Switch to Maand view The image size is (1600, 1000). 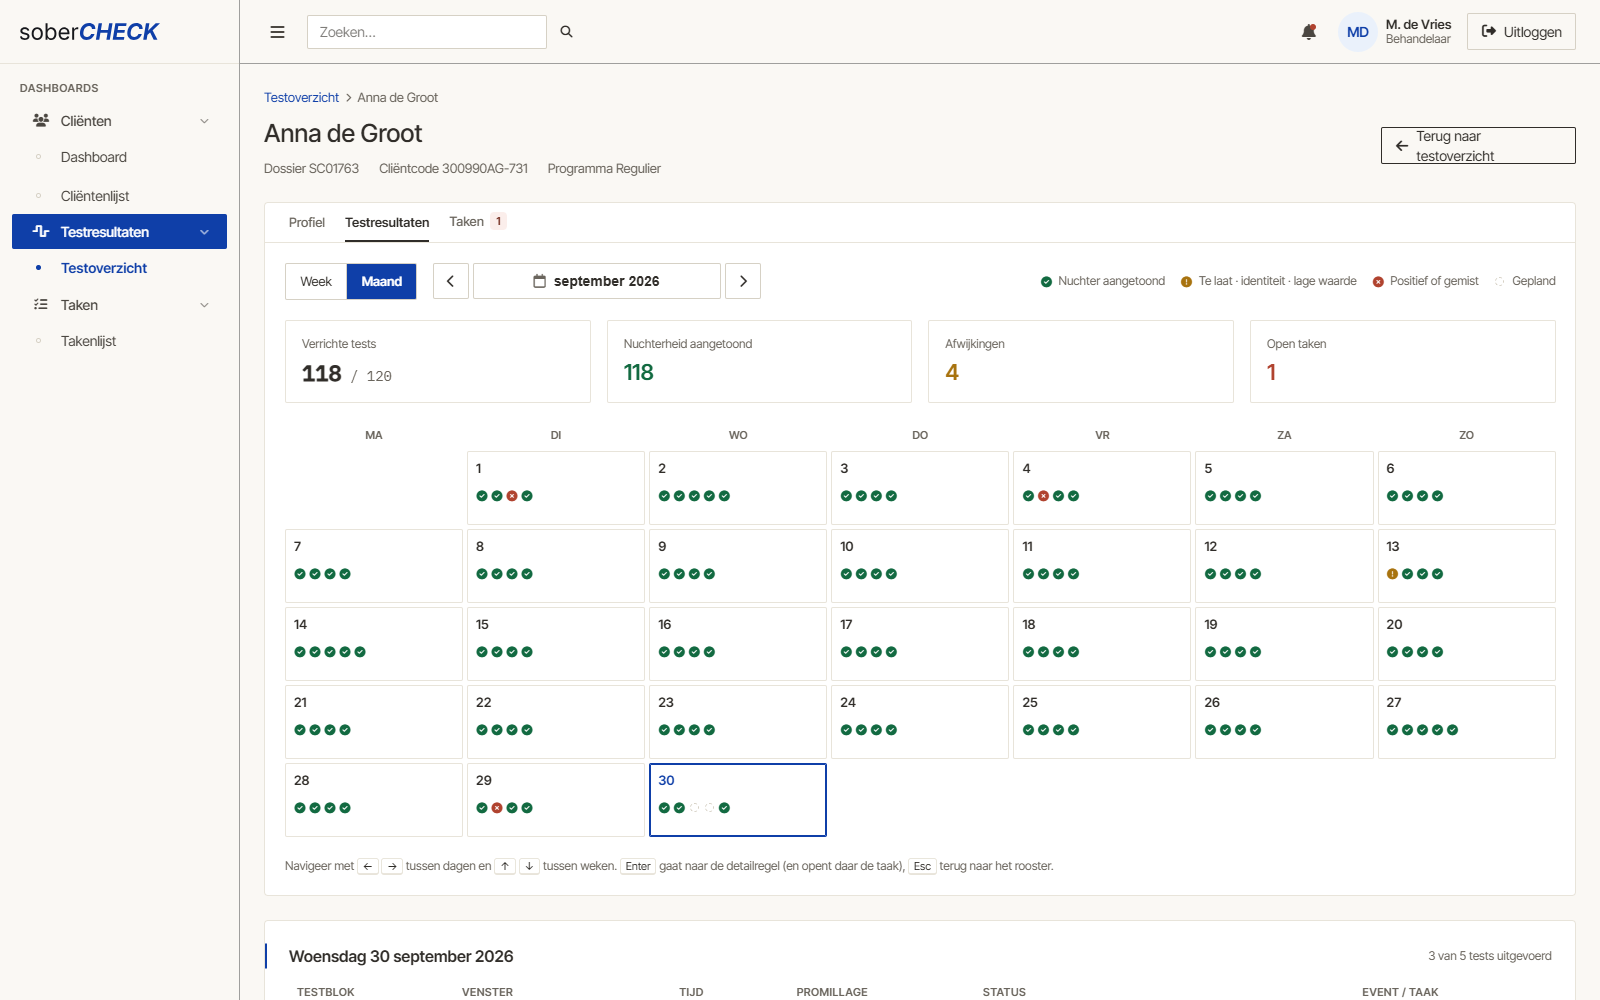(x=382, y=281)
